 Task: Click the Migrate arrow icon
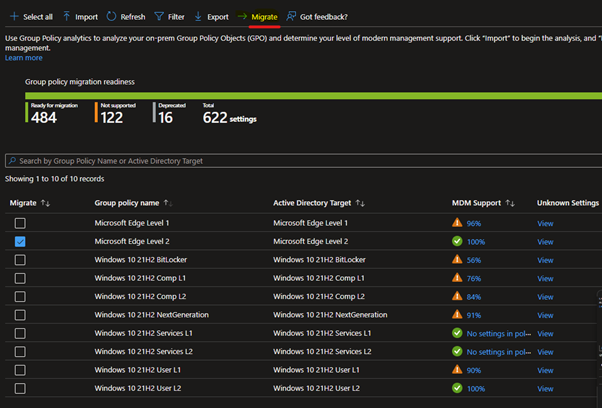pos(242,16)
